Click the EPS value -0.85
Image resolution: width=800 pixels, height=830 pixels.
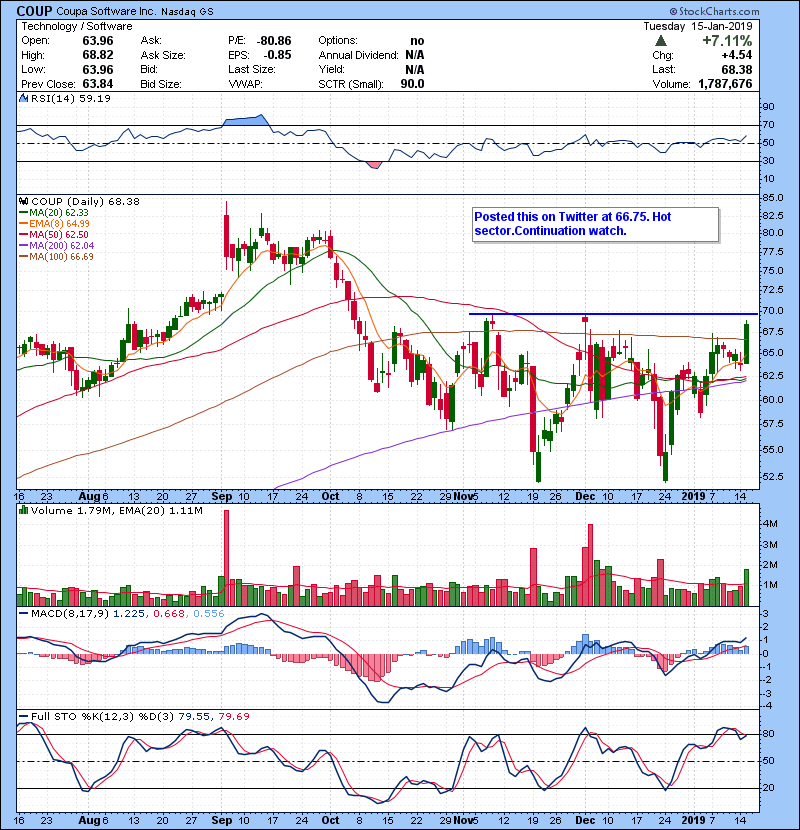[277, 55]
